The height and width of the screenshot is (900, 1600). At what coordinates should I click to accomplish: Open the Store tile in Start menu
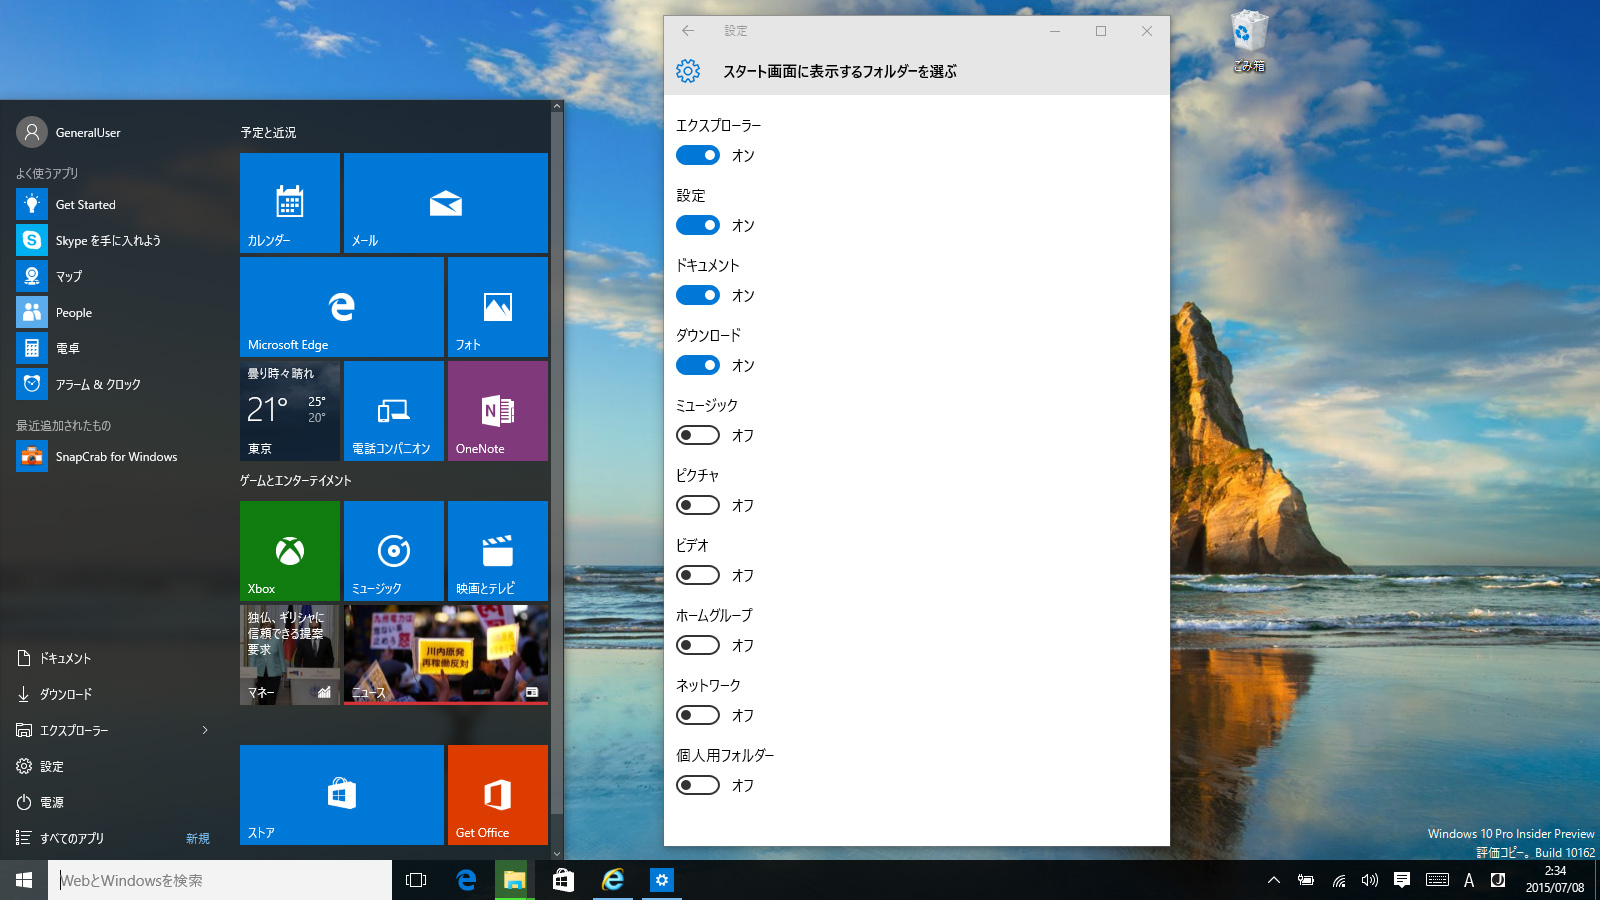(341, 795)
